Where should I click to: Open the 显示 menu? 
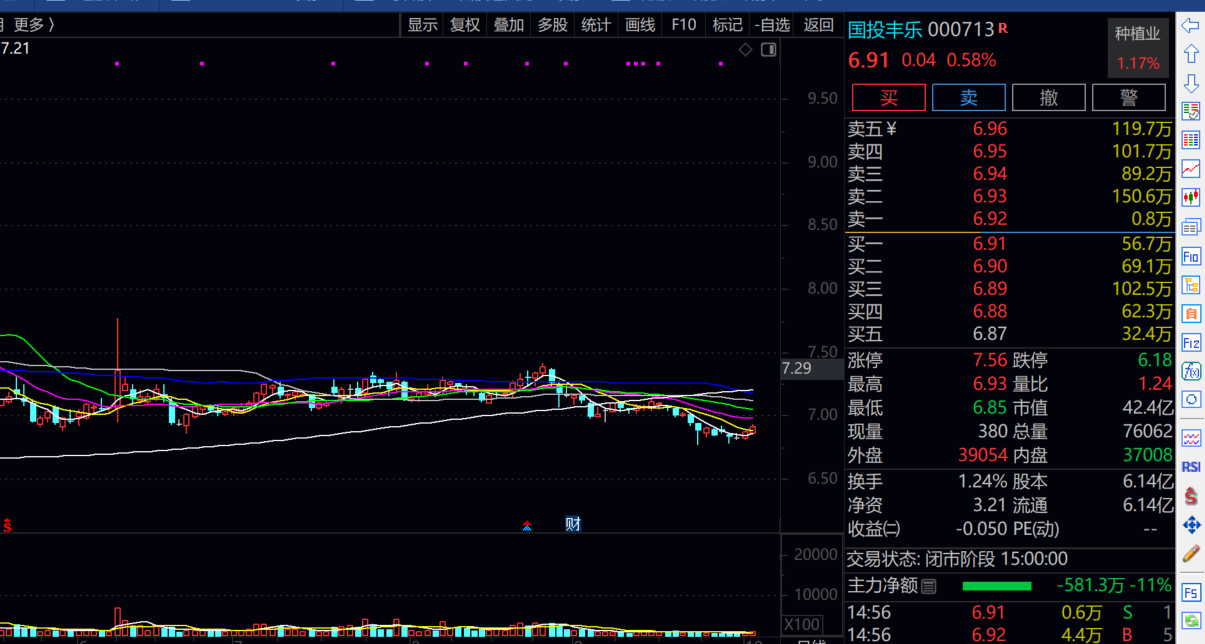point(422,25)
